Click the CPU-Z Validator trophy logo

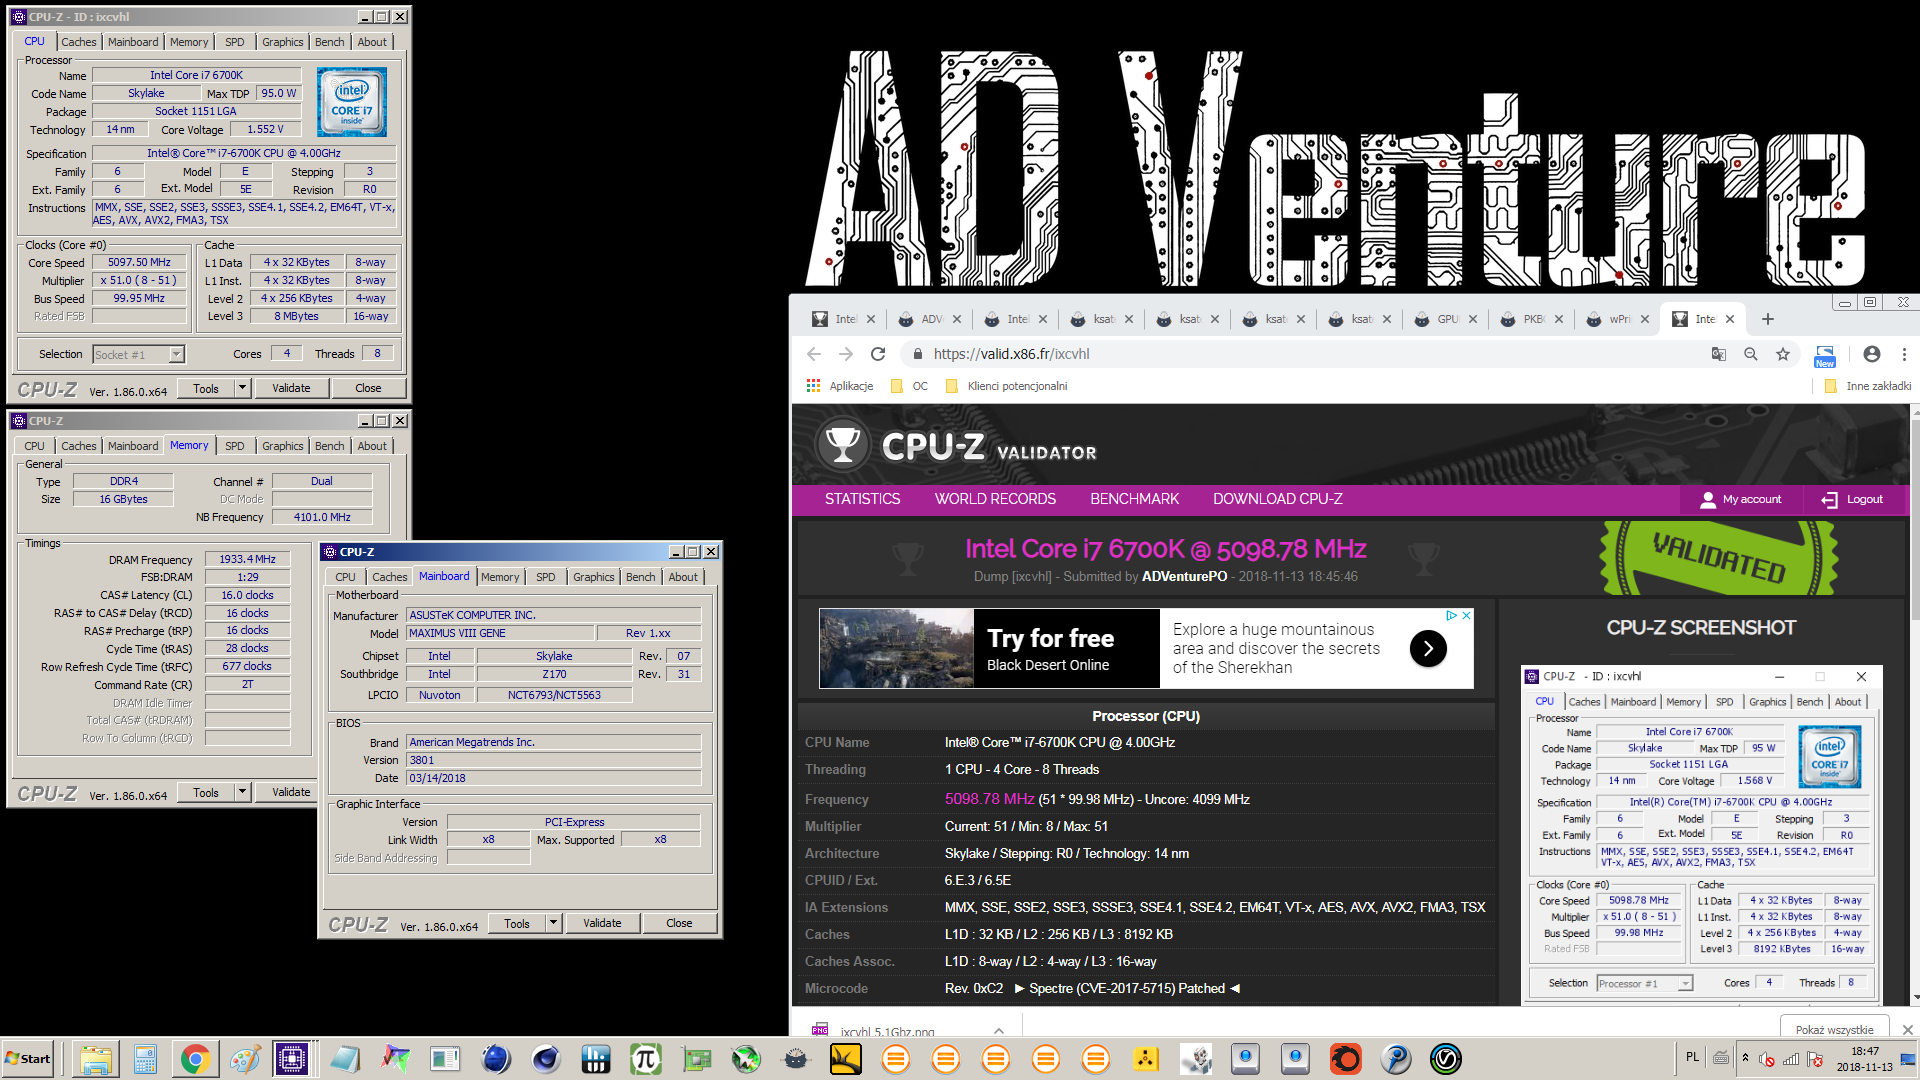[x=843, y=445]
